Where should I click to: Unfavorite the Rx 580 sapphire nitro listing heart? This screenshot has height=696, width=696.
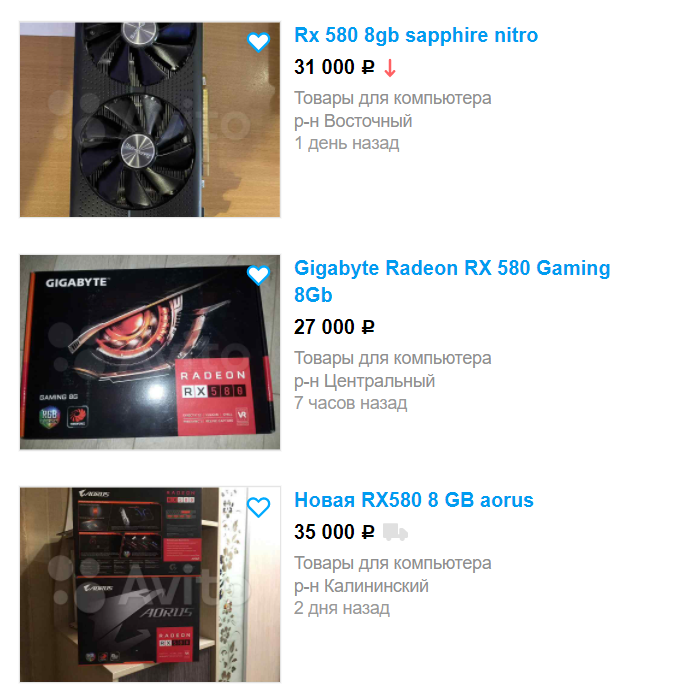tap(258, 42)
